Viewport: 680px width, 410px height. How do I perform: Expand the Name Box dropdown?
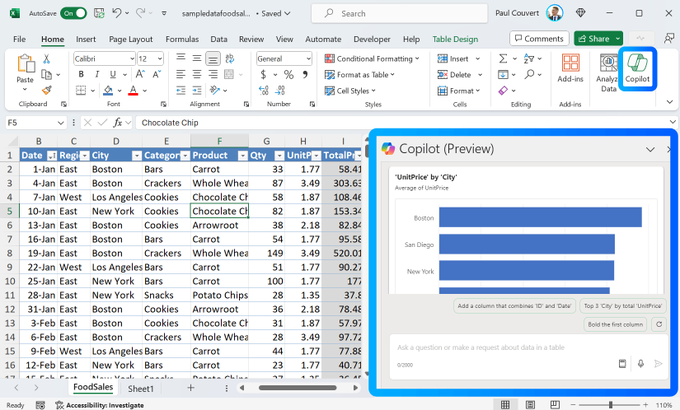point(60,123)
